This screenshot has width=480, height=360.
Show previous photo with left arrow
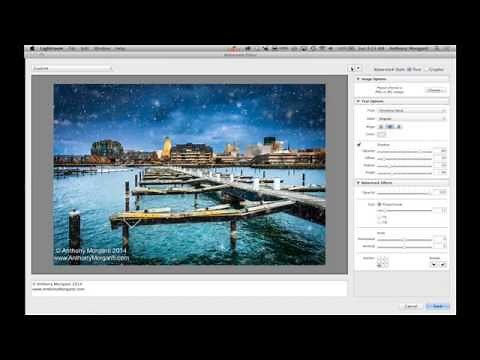[352, 69]
